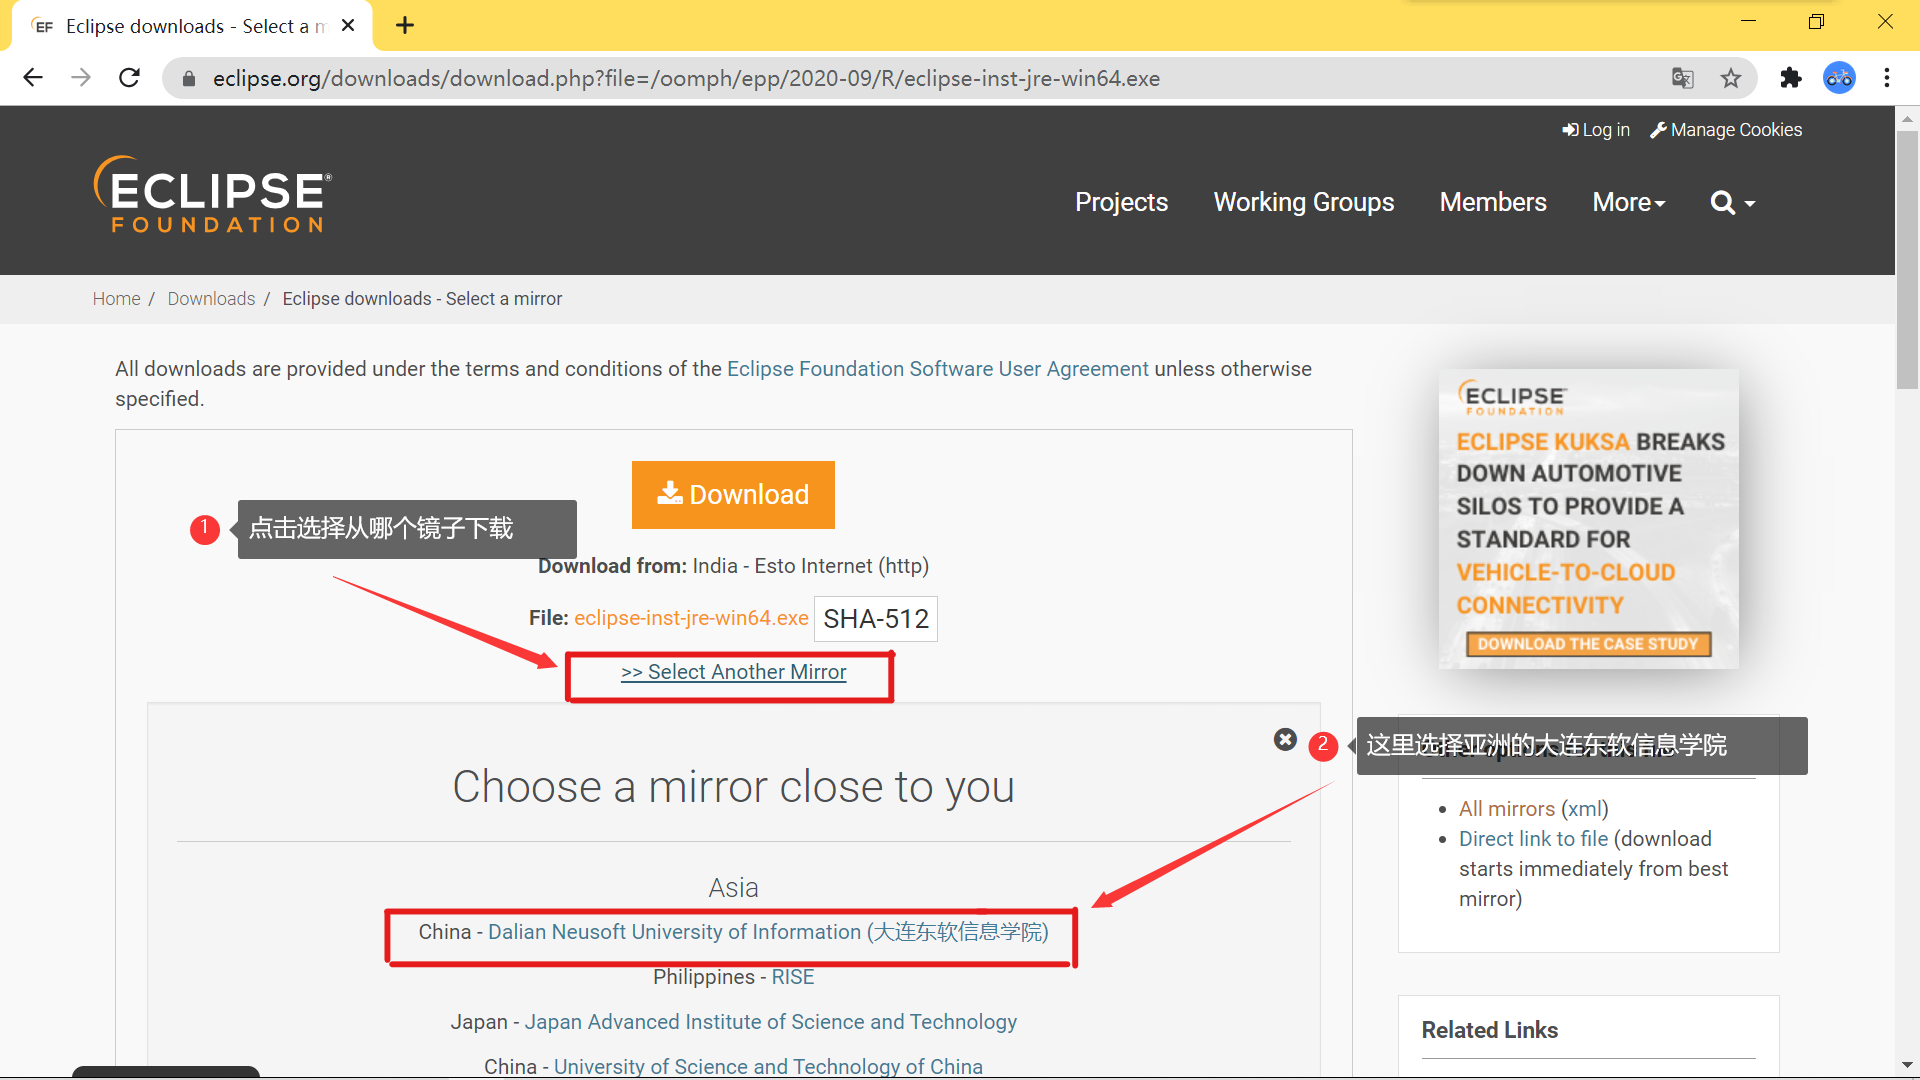The height and width of the screenshot is (1080, 1920).
Task: View site info via the padlock icon
Action: (x=188, y=78)
